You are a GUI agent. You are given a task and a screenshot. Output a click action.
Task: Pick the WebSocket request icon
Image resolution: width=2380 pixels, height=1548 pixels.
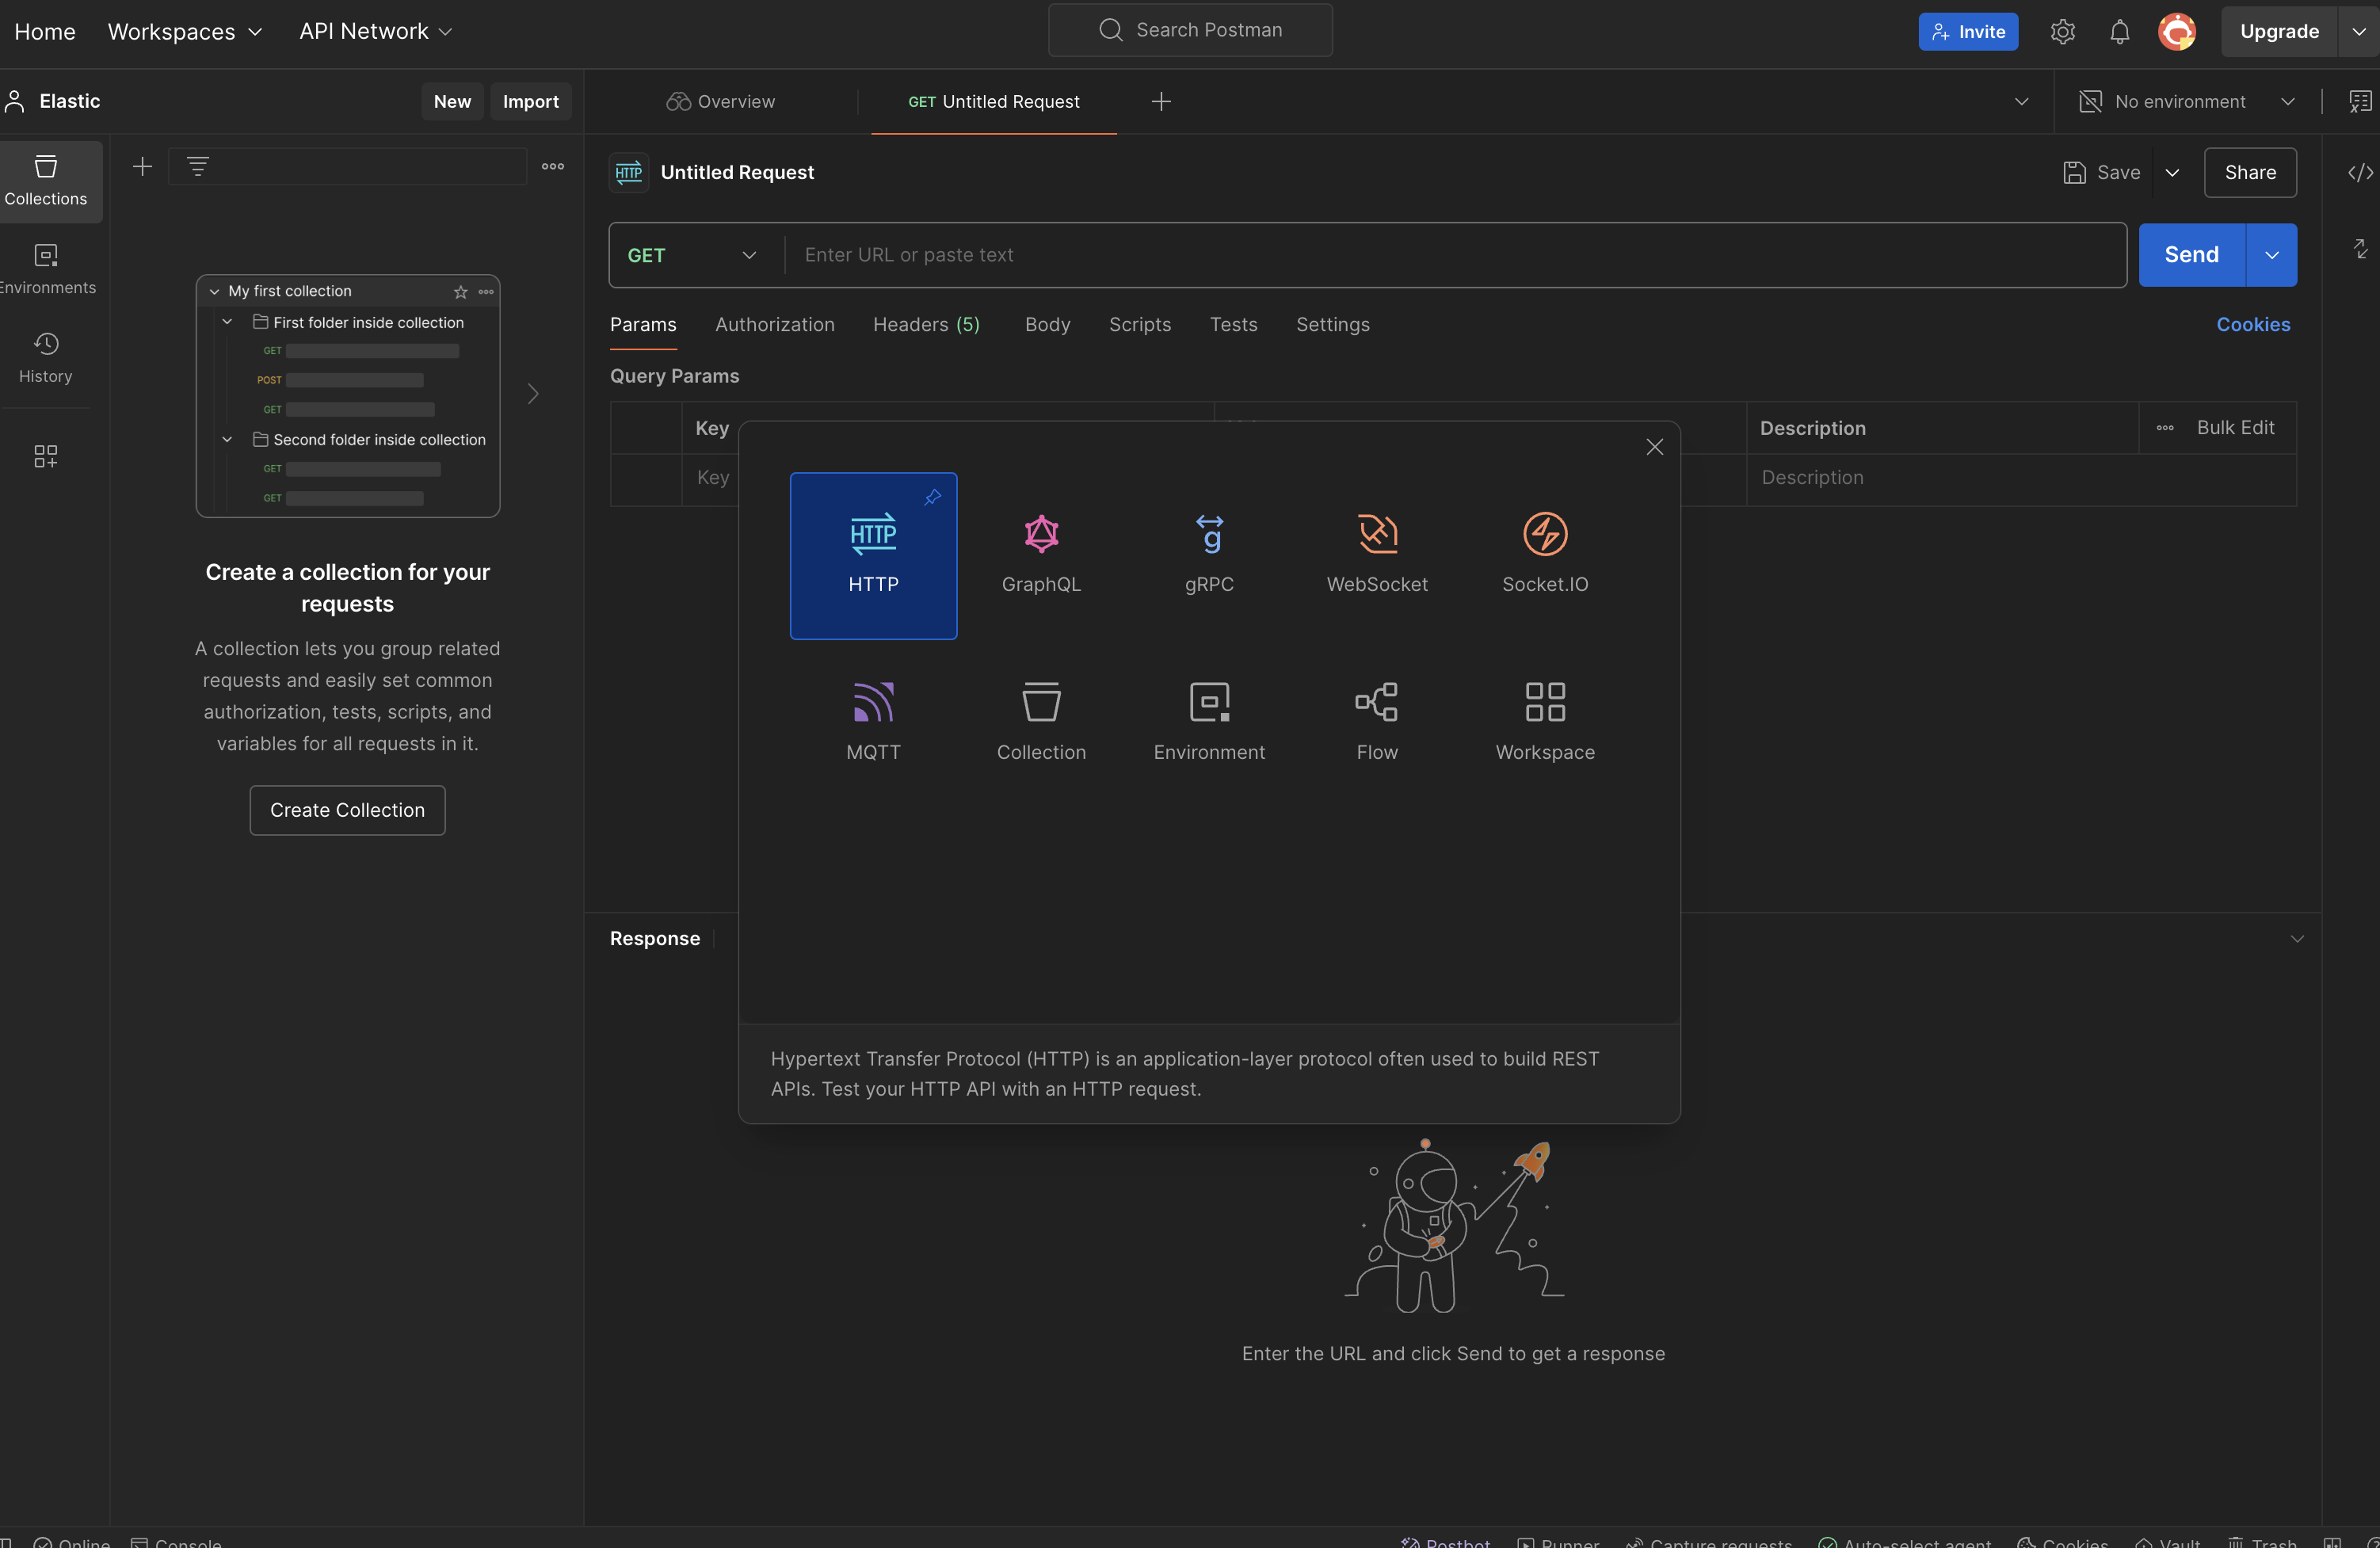point(1377,535)
